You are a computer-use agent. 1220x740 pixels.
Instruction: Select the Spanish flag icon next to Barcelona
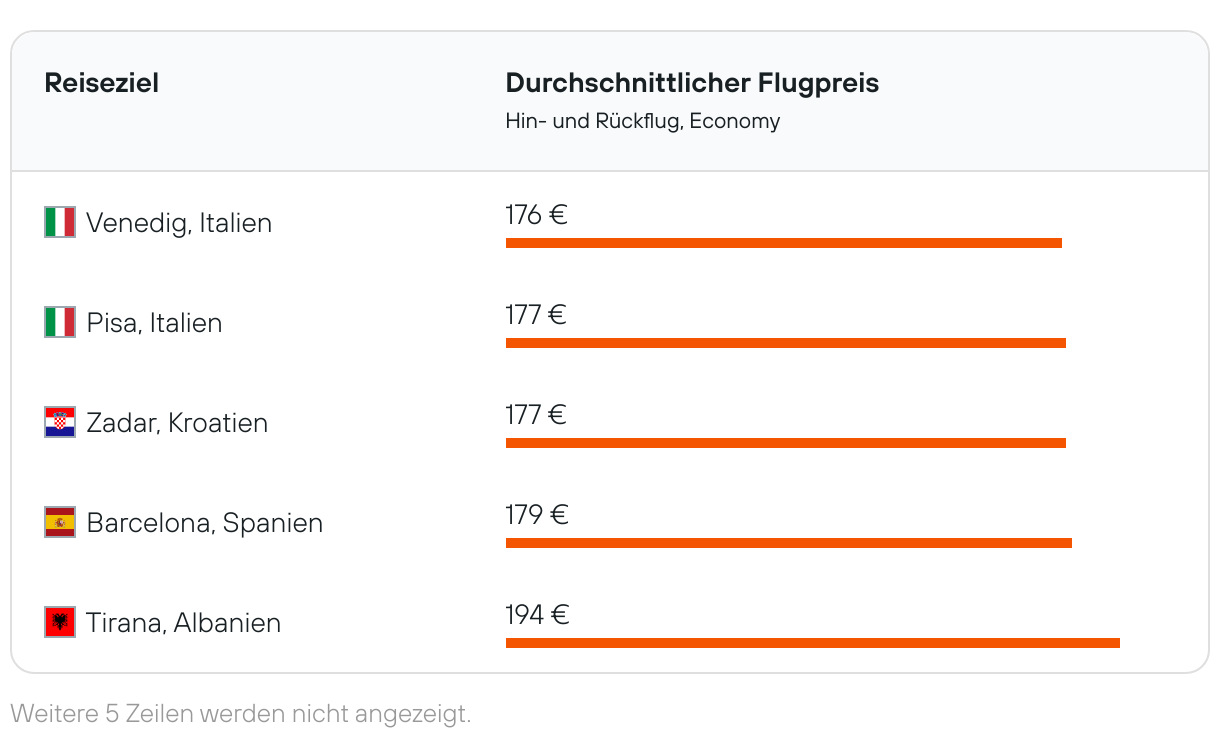(x=60, y=522)
